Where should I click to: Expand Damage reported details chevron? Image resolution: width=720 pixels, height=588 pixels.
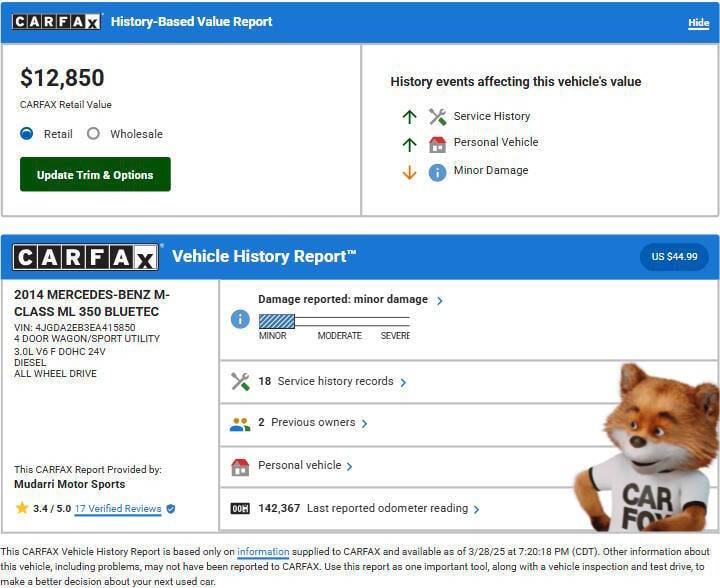439,301
